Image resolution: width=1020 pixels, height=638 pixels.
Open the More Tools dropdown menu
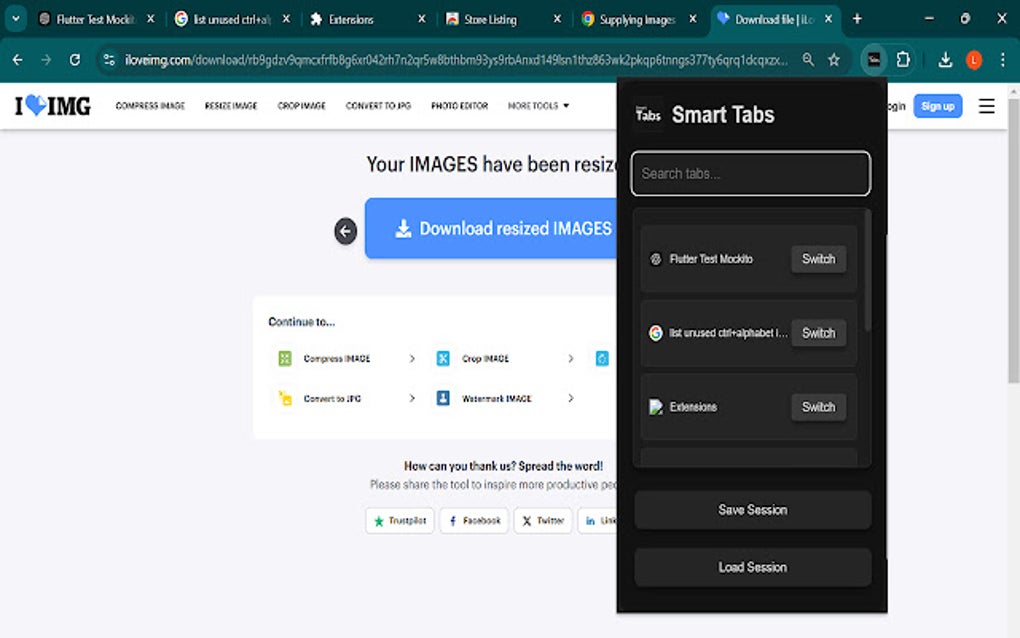click(537, 105)
